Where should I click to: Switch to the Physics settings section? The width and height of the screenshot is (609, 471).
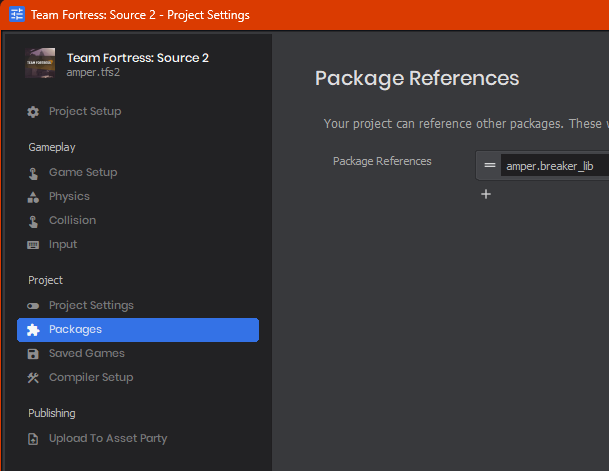pyautogui.click(x=69, y=196)
